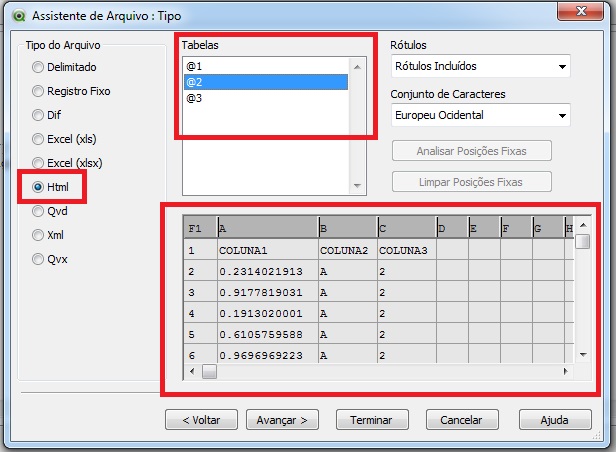Viewport: 616px width, 452px height.
Task: Choose the Qvd file type
Action: point(38,212)
